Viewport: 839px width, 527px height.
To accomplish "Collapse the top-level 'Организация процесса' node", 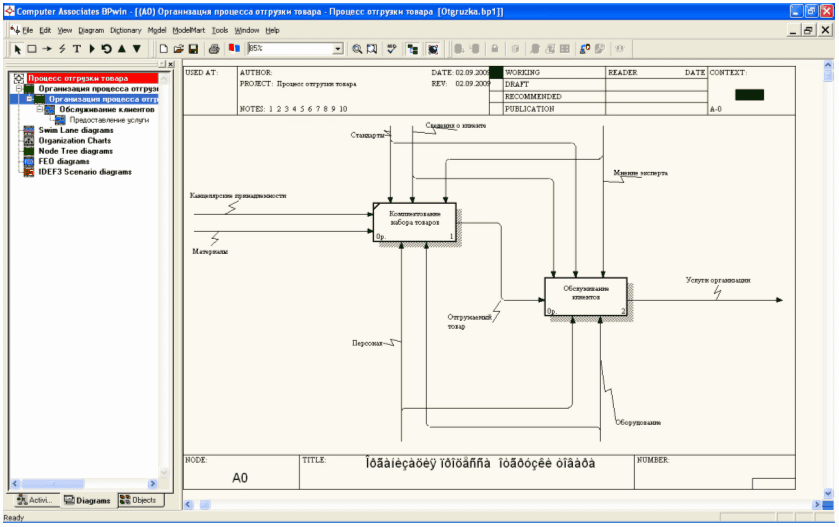I will 18,88.
